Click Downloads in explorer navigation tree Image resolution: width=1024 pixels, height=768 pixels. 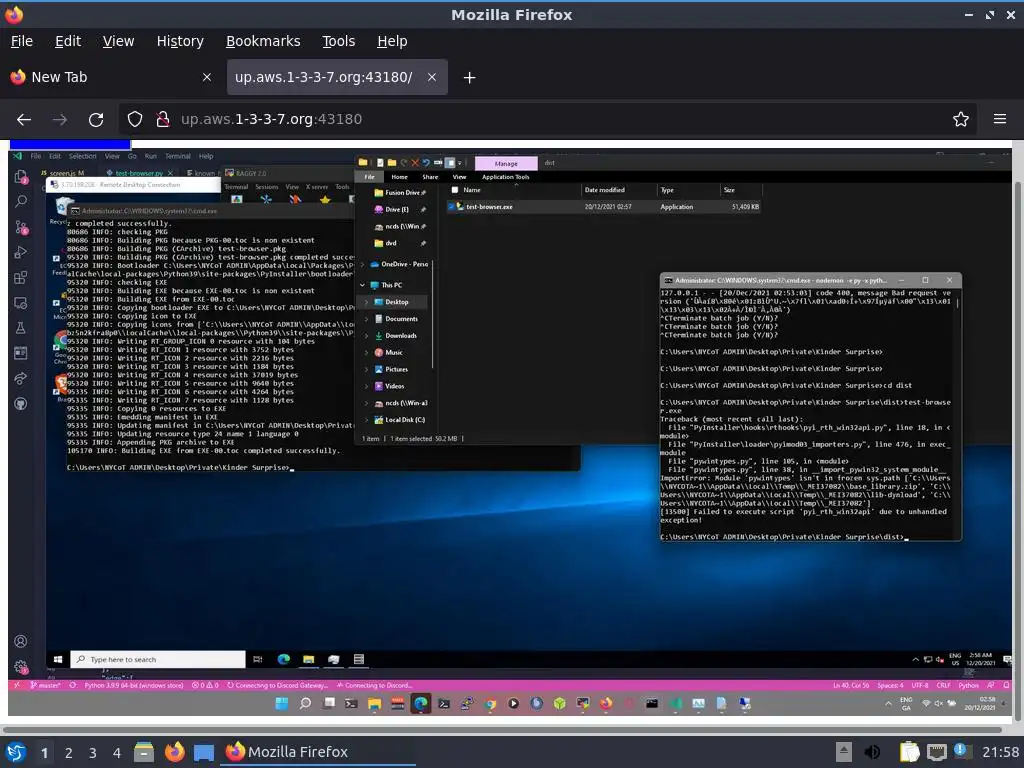[400, 336]
